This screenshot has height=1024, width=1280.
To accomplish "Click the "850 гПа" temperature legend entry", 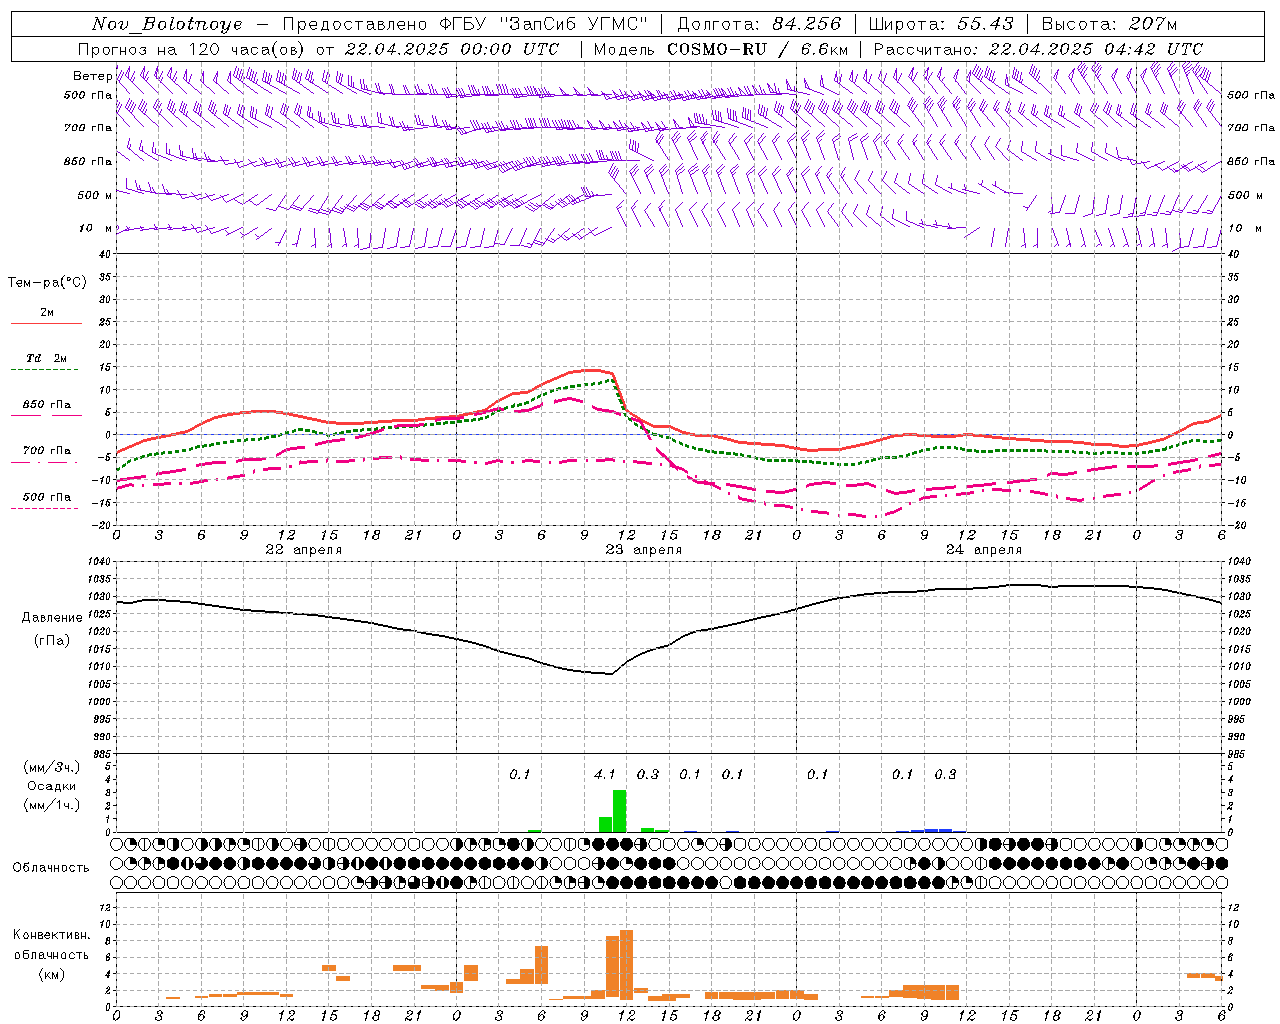I will 47,405.
